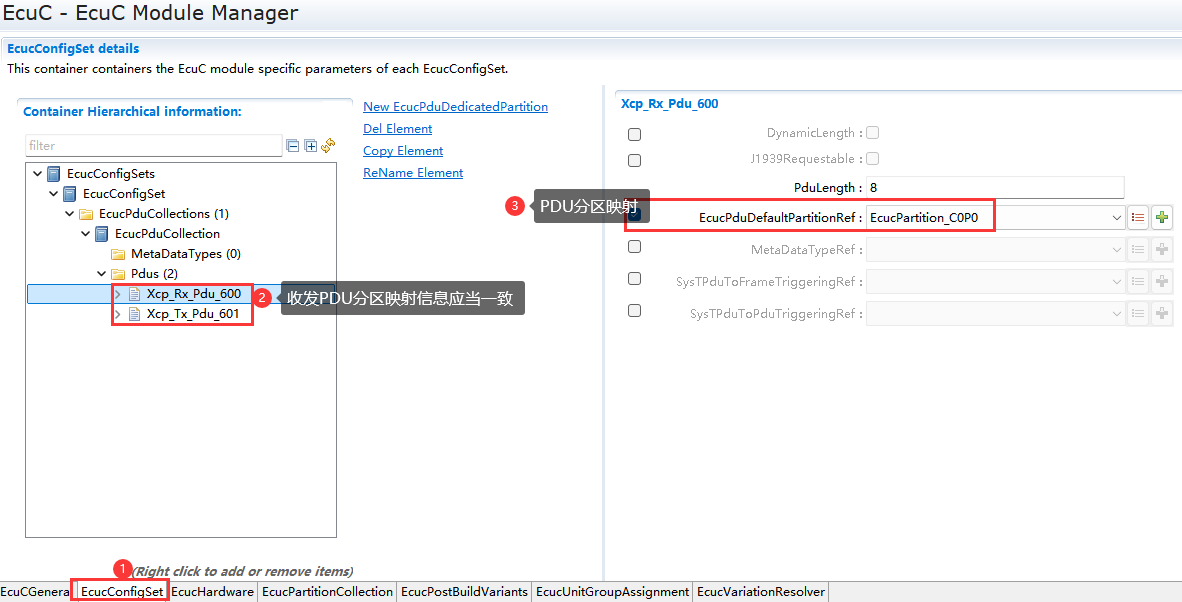Viewport: 1182px width, 602px height.
Task: Switch to the EcucHardware tab
Action: pos(212,592)
